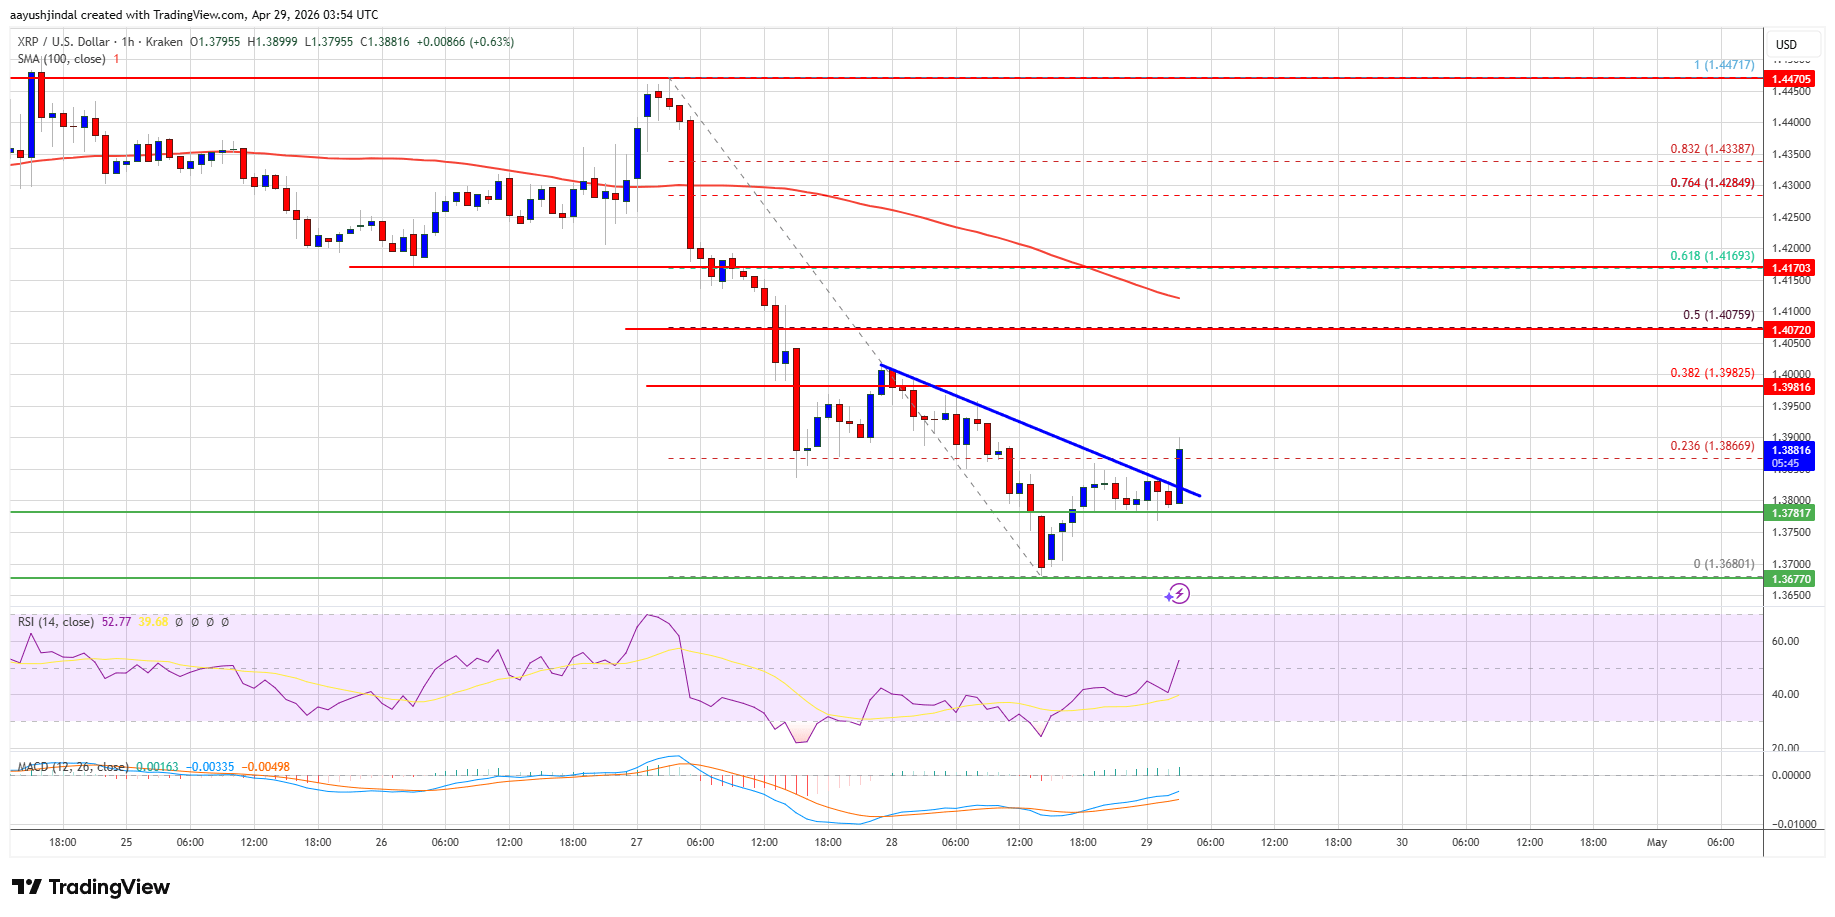Click the 0.5 (1.40759) Fibonacci level label
Screen dimensions: 1835x917
(1717, 315)
